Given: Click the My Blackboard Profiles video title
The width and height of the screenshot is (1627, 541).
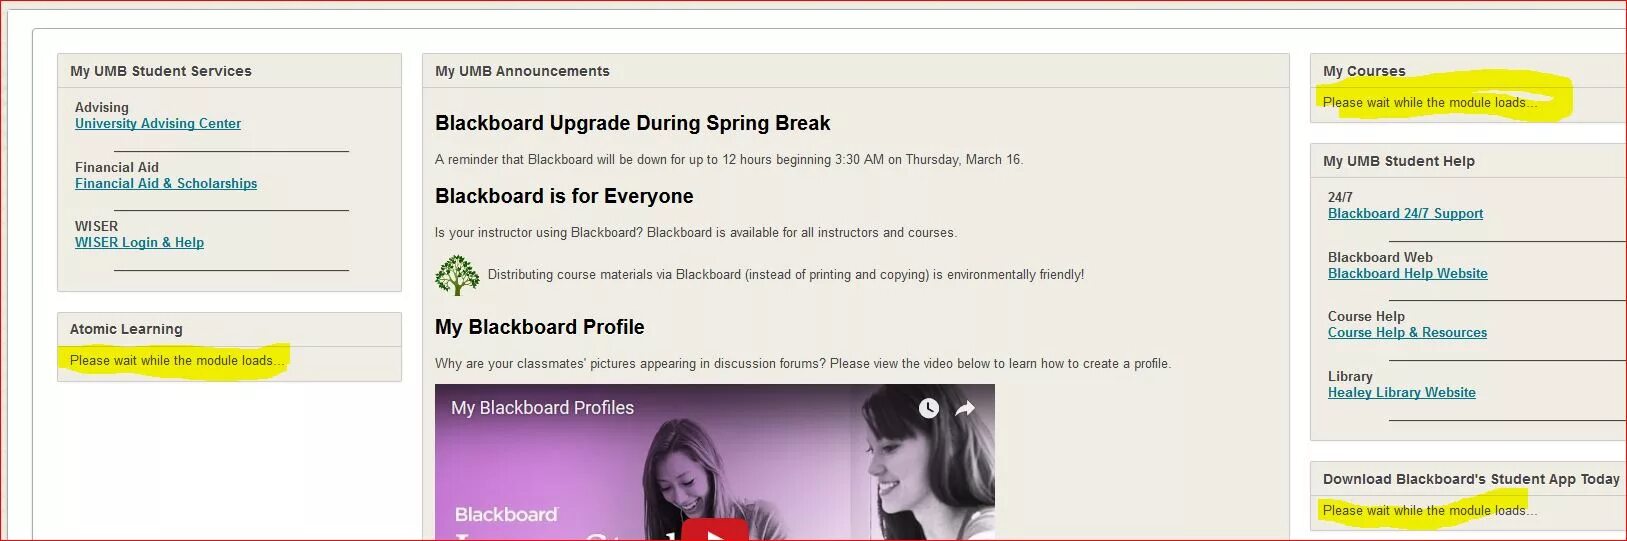Looking at the screenshot, I should click(x=542, y=408).
